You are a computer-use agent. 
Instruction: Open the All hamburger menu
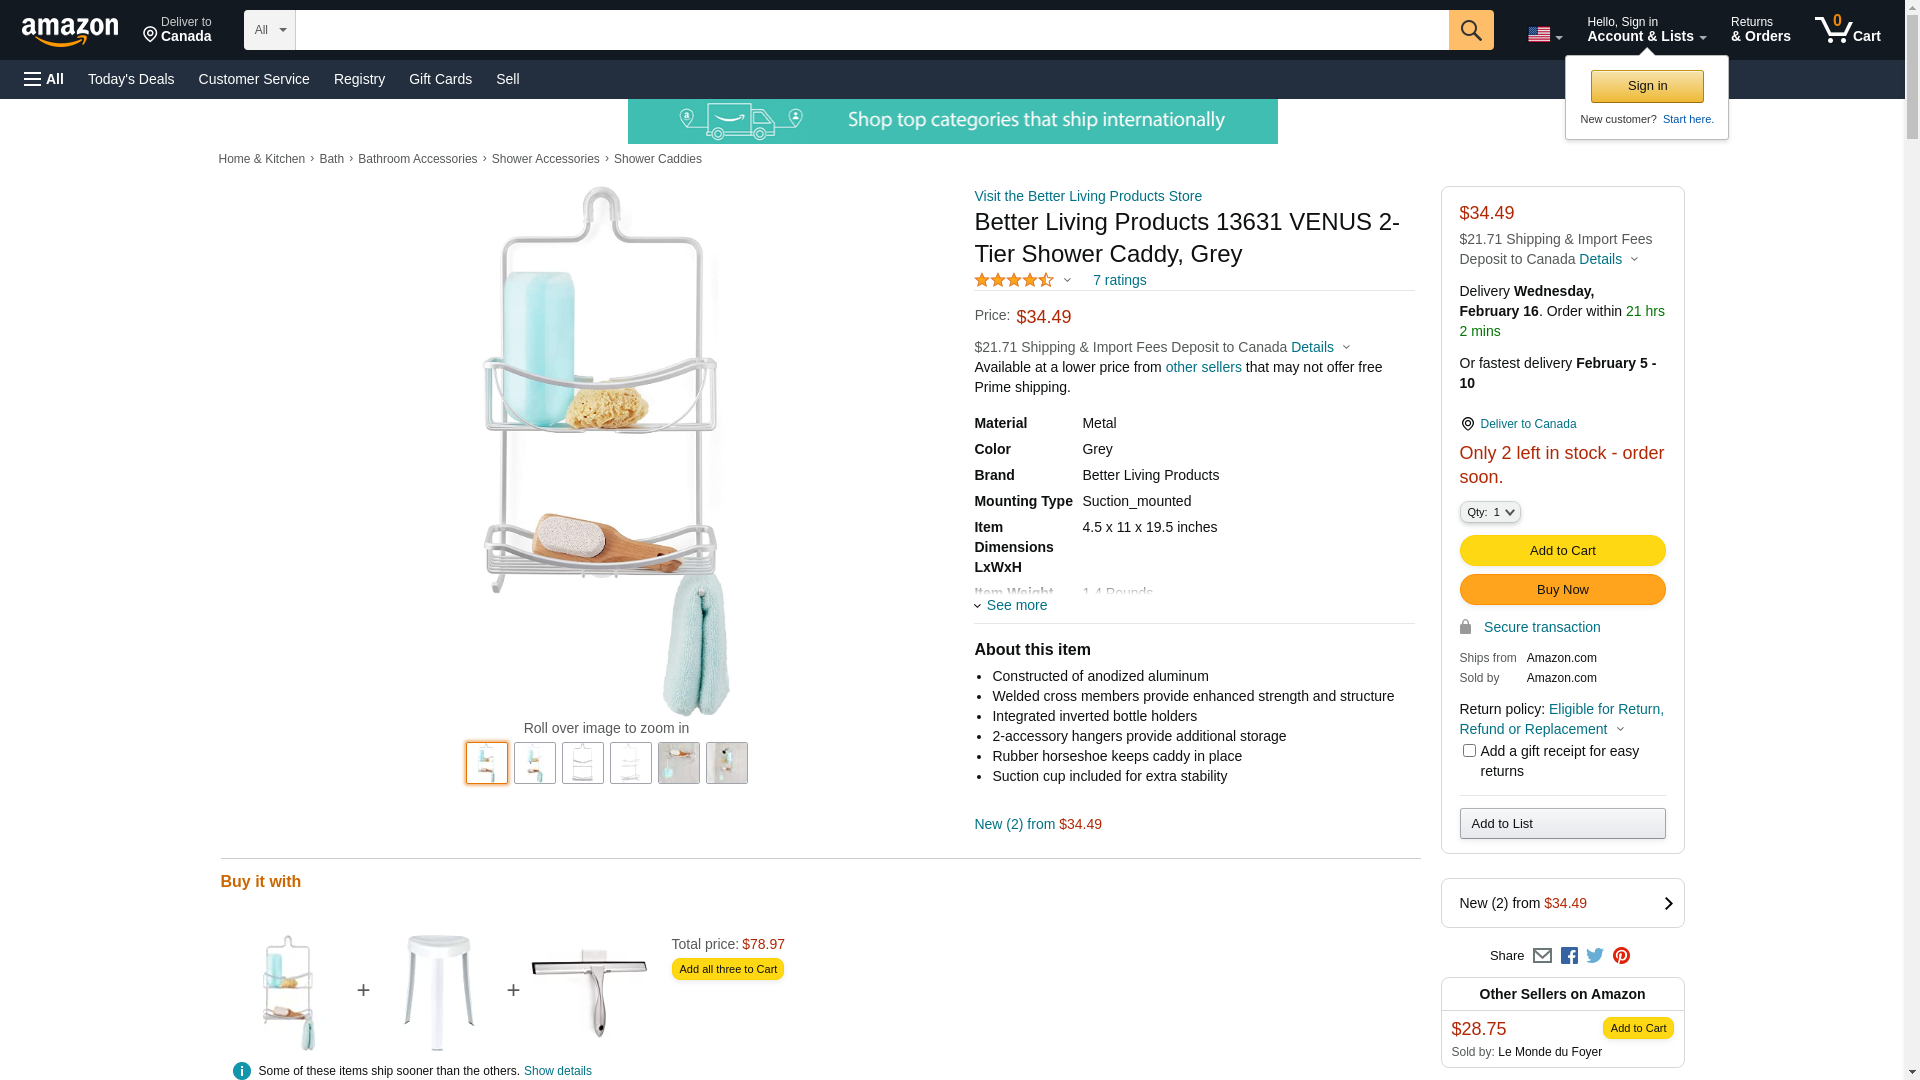[x=44, y=79]
